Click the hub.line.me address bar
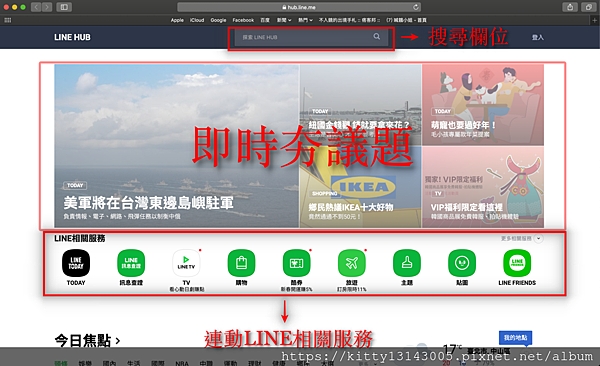Screen dimensions: 600x366 click(x=299, y=7)
